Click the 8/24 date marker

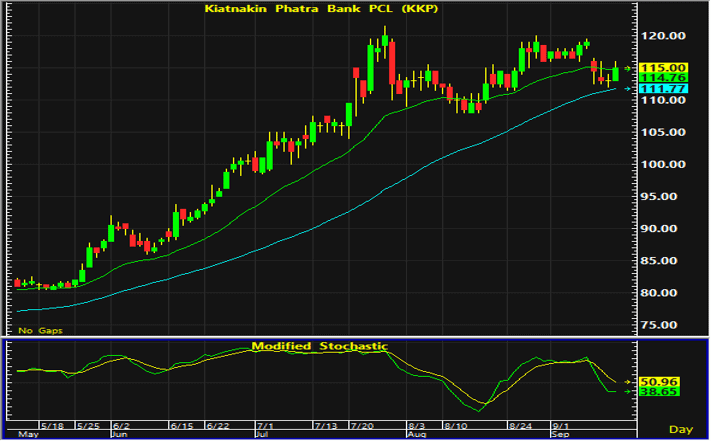521,426
